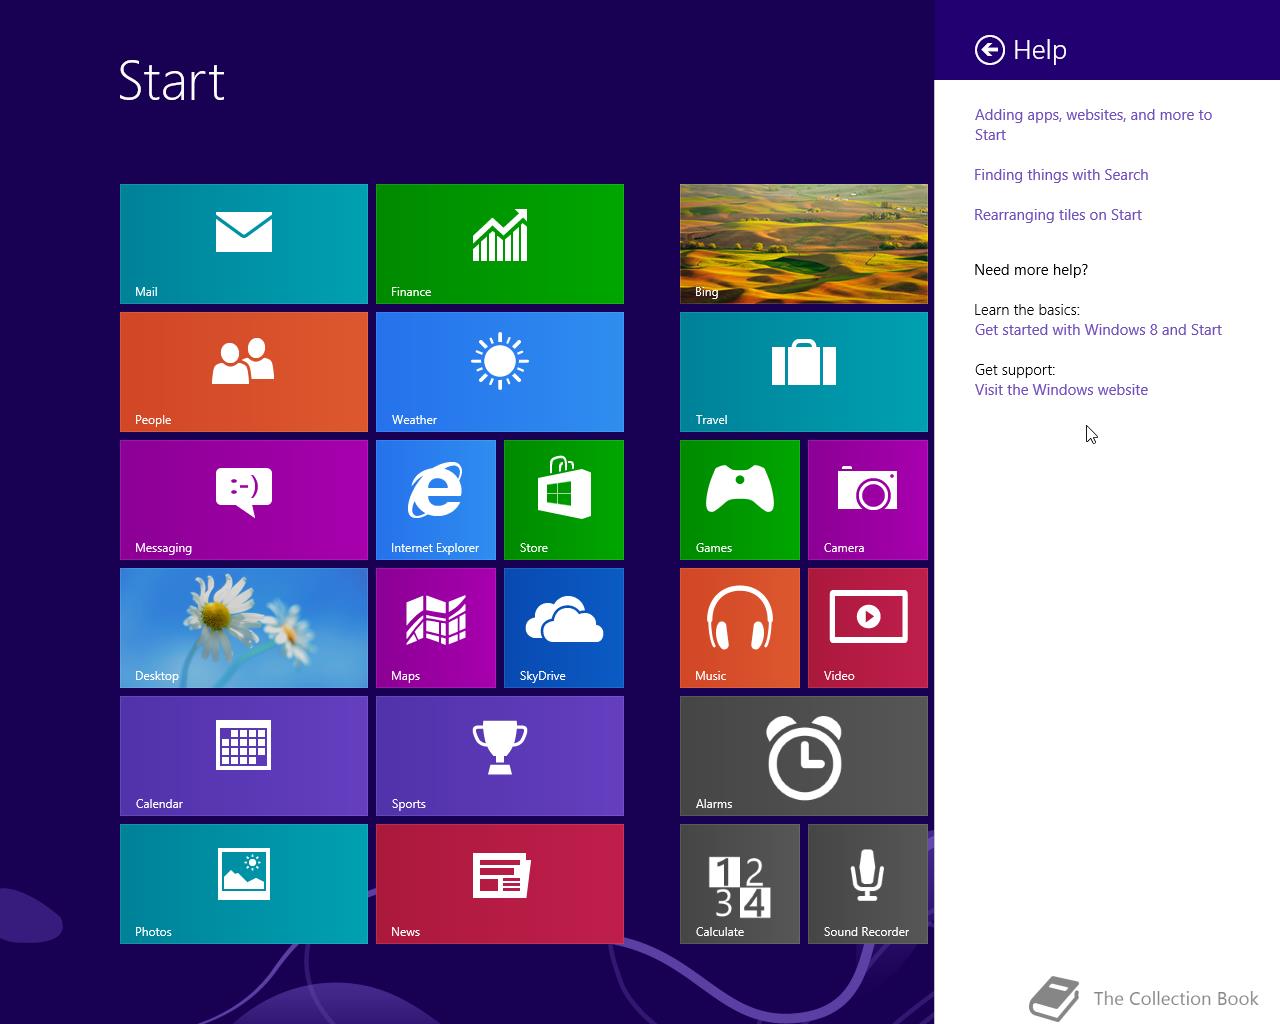
Task: Go back using the Help arrow
Action: click(990, 50)
